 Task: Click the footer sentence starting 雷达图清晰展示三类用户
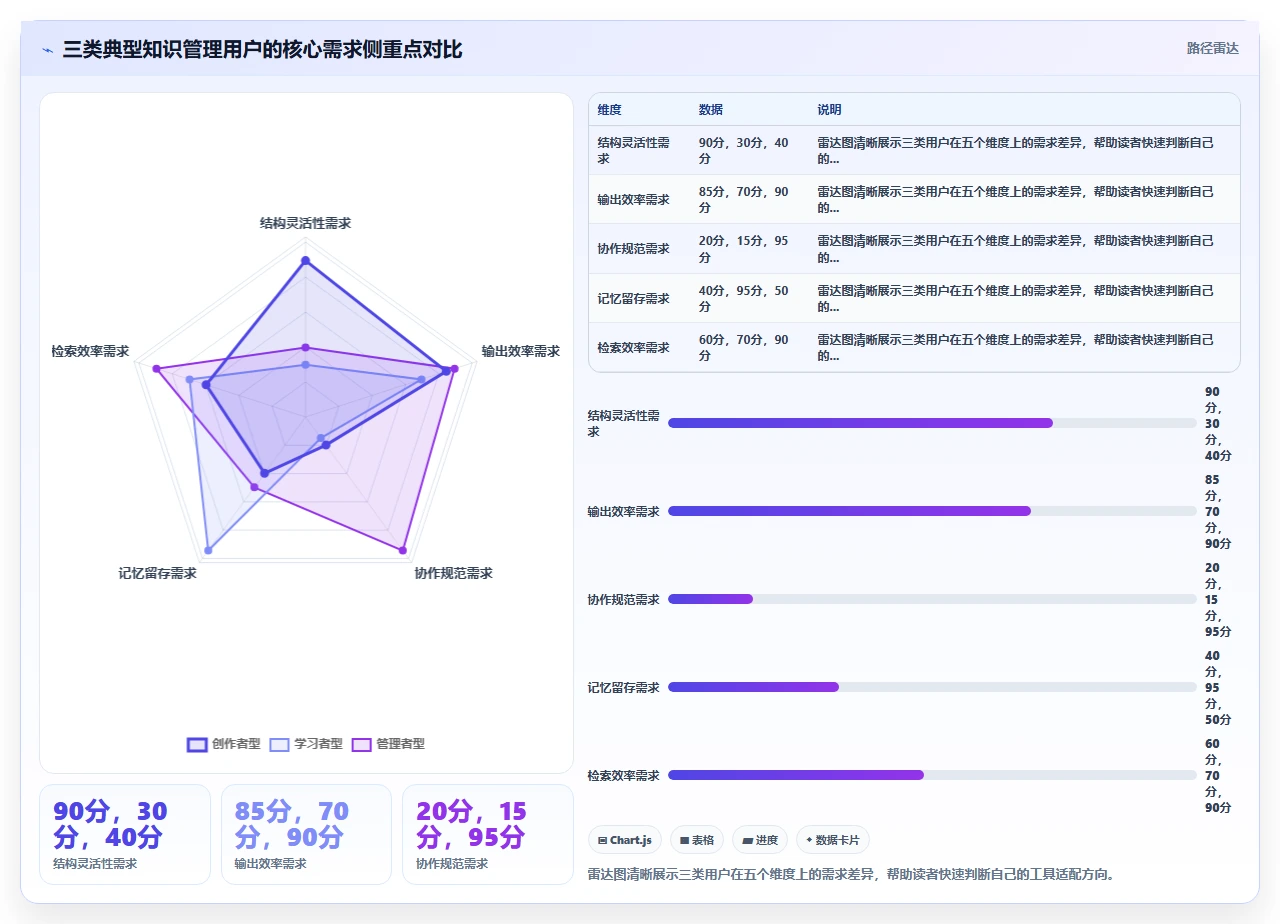pyautogui.click(x=851, y=874)
